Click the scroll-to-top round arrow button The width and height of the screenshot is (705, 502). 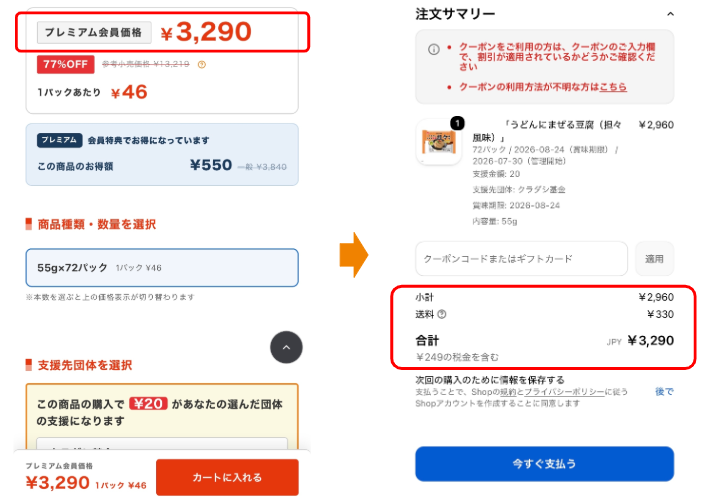click(286, 347)
